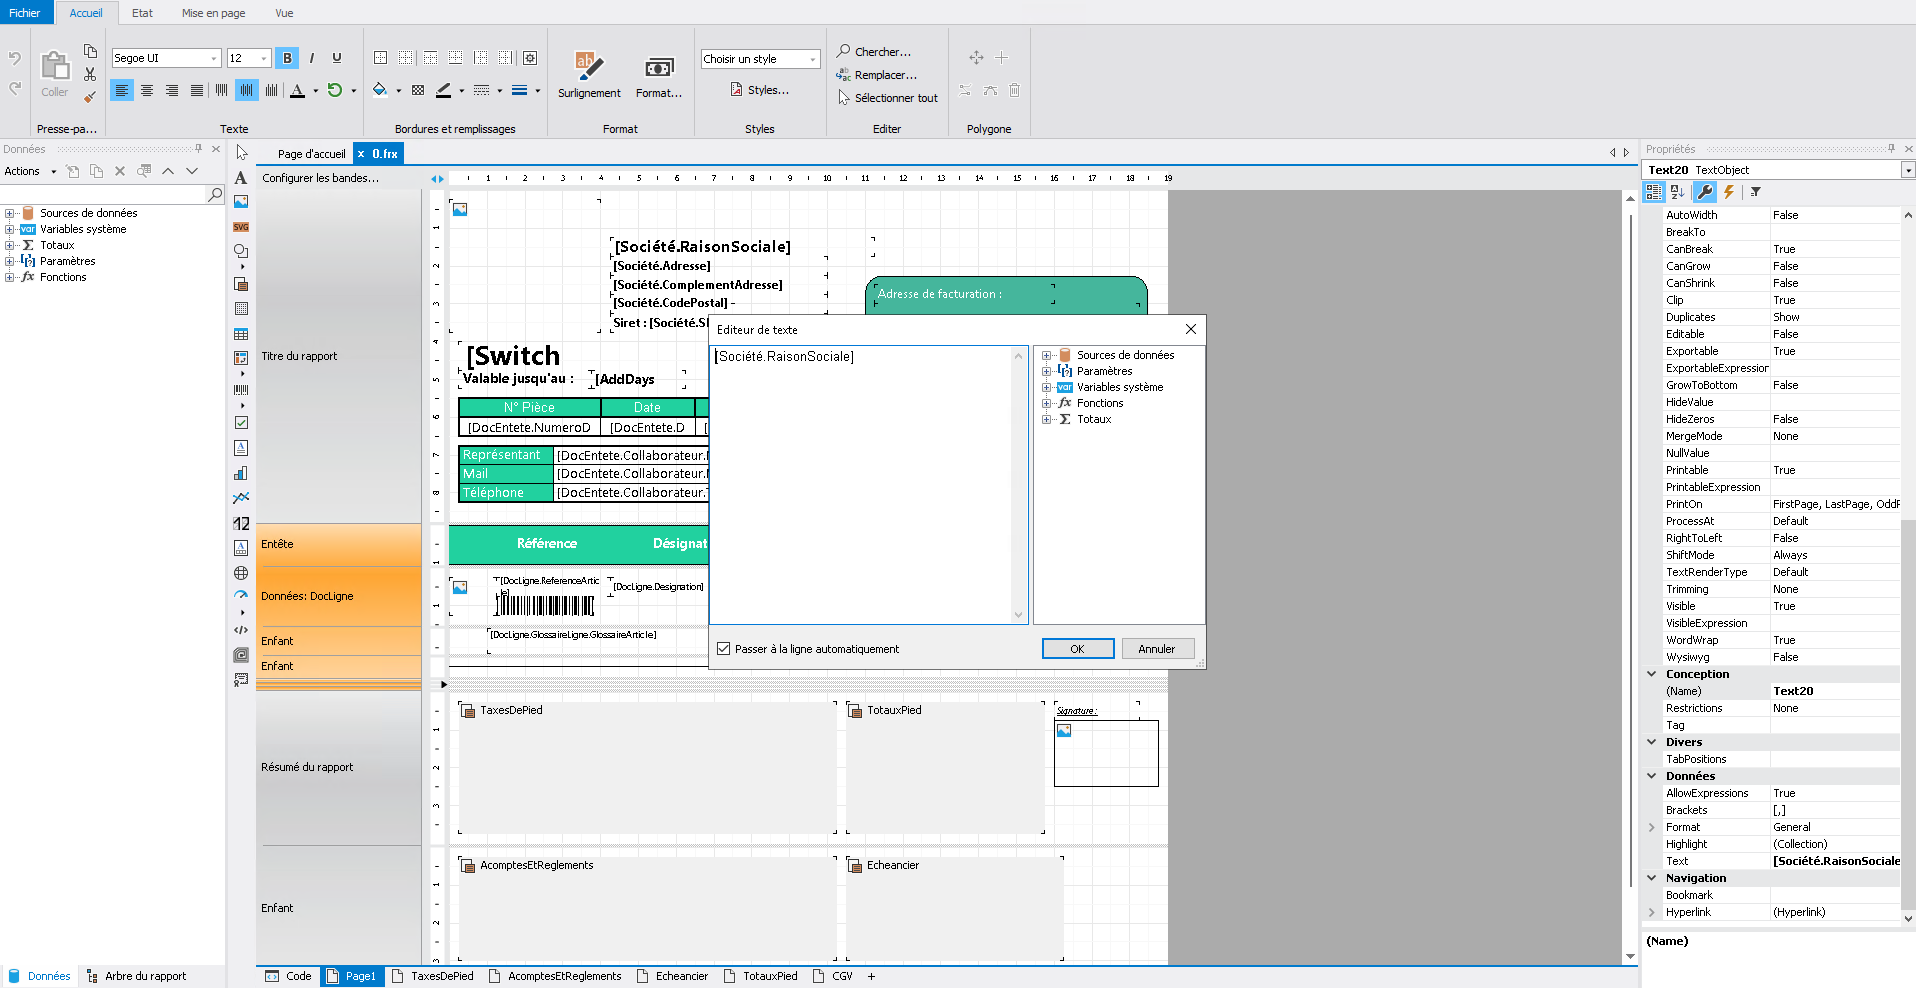Click Annuler to cancel text editing

(x=1157, y=649)
